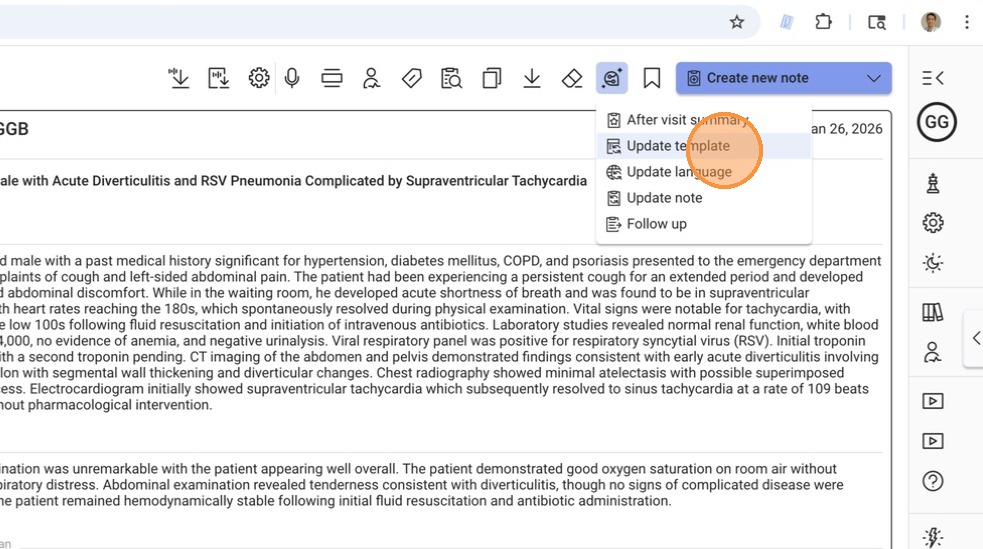Open the patient person icon in the toolbar
983x549 pixels.
371,78
